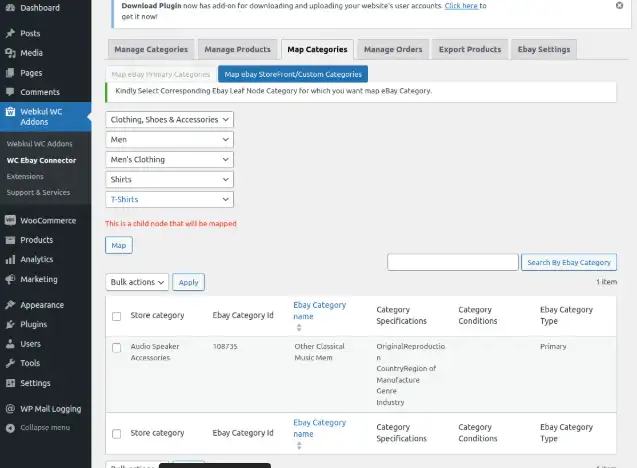Click the Marketing megaphone icon
Screen dimensions: 637x468
[10, 279]
